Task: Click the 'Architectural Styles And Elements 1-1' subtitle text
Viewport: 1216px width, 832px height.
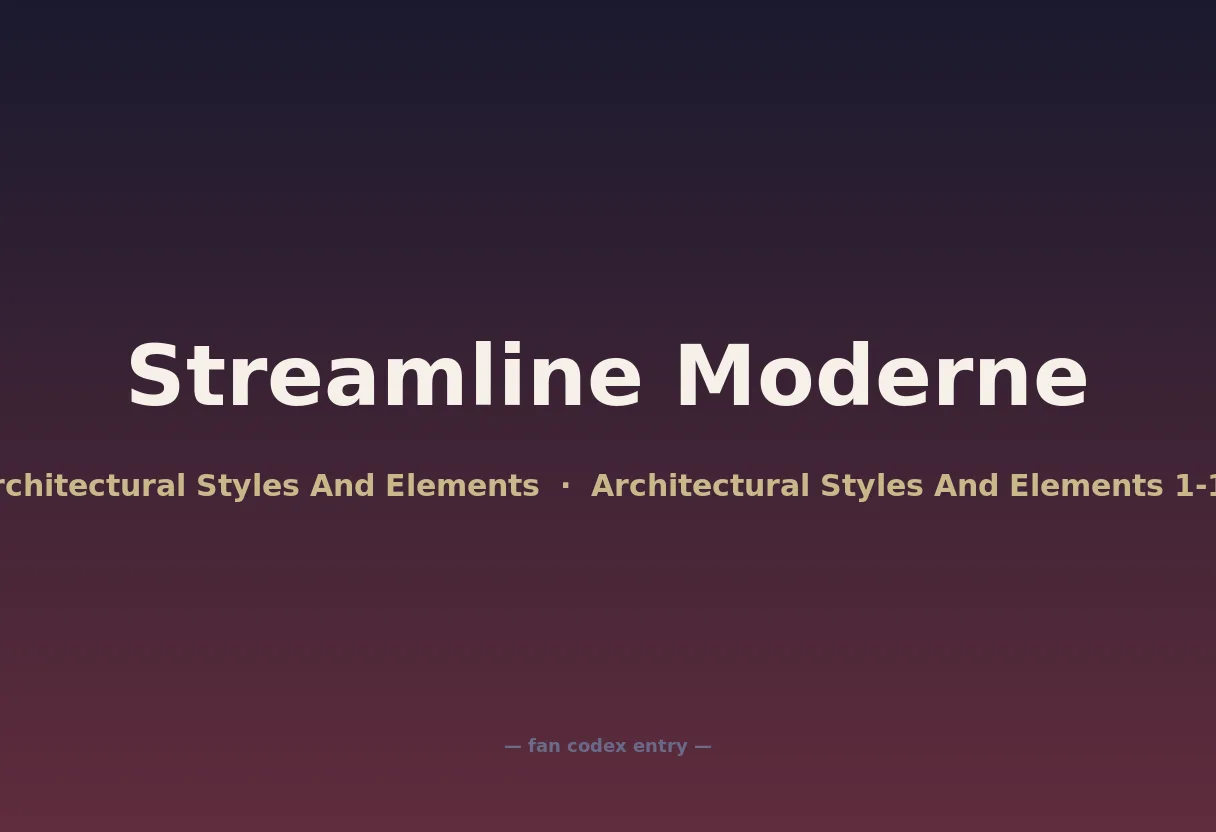Action: point(904,486)
